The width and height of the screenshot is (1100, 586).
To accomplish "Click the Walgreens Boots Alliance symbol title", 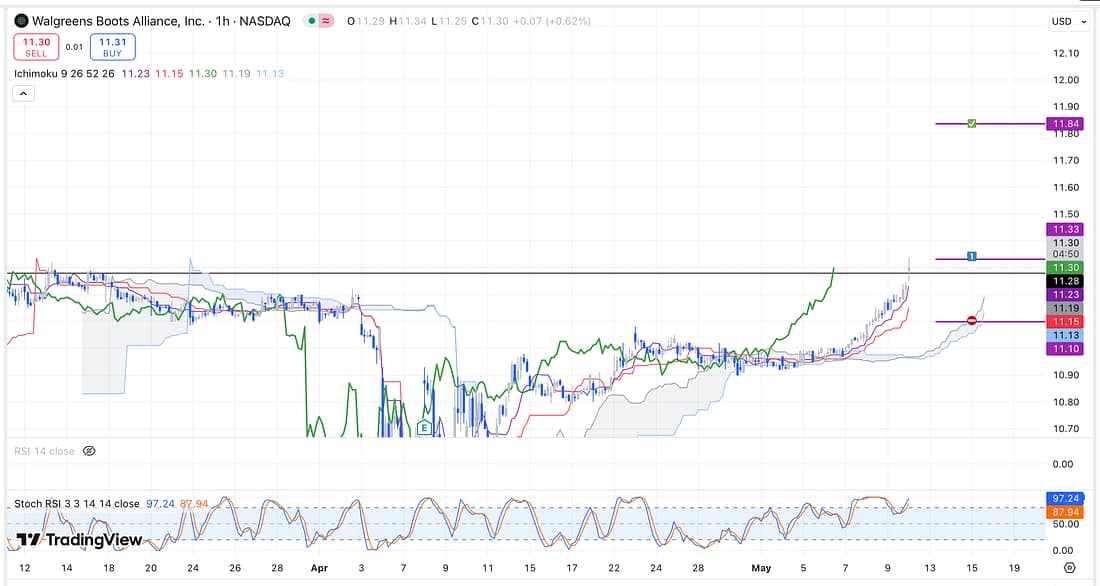I will click(118, 21).
